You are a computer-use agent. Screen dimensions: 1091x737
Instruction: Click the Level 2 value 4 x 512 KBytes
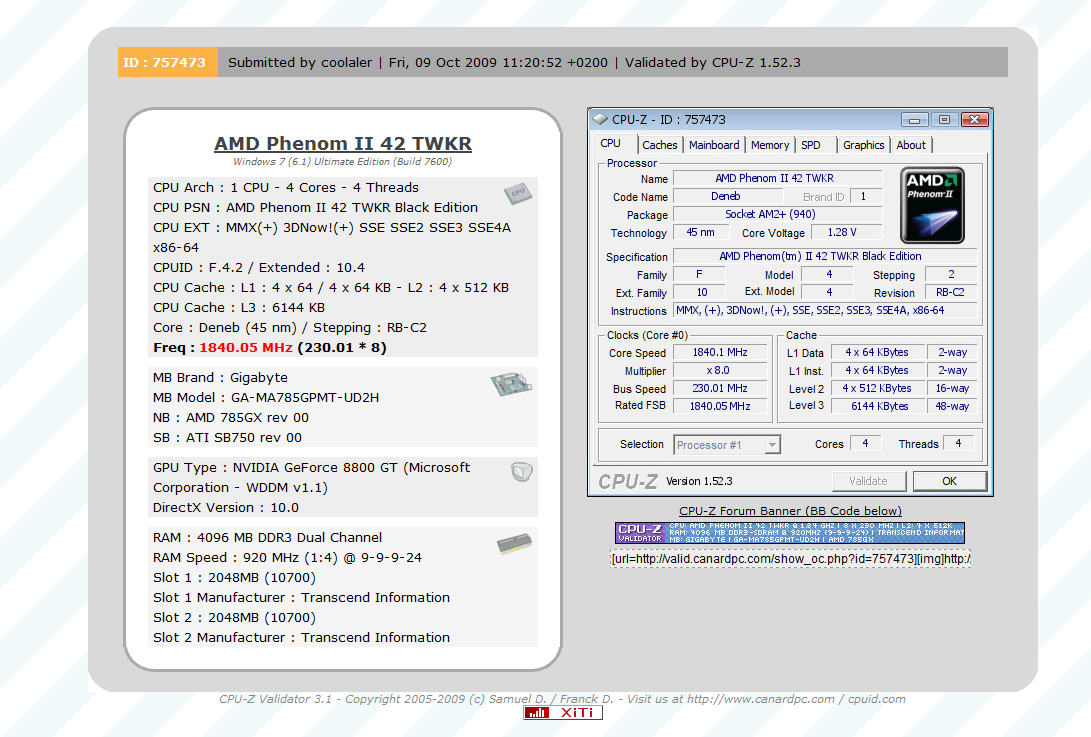(877, 388)
